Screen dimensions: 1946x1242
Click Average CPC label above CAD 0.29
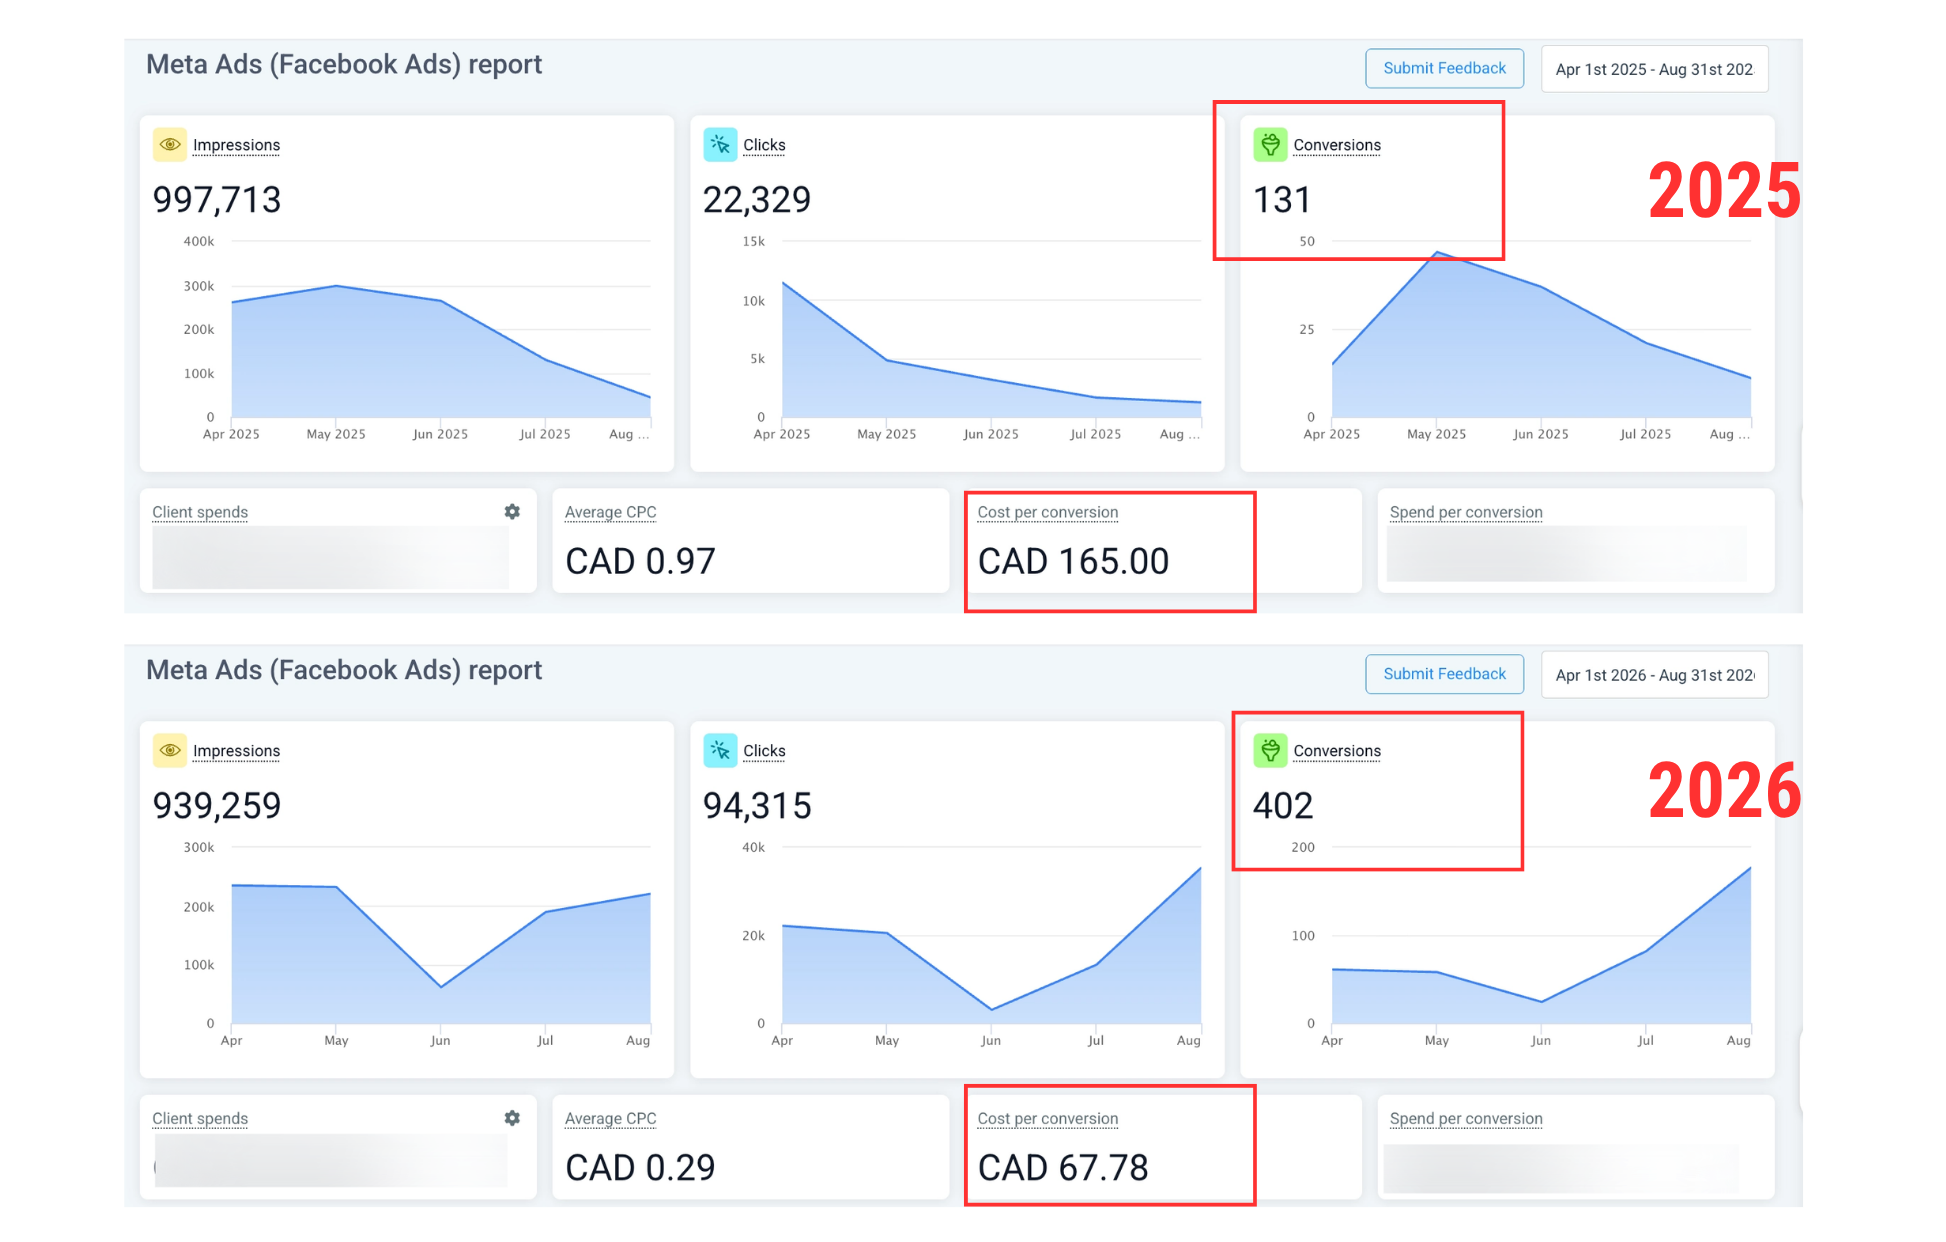(x=610, y=1118)
